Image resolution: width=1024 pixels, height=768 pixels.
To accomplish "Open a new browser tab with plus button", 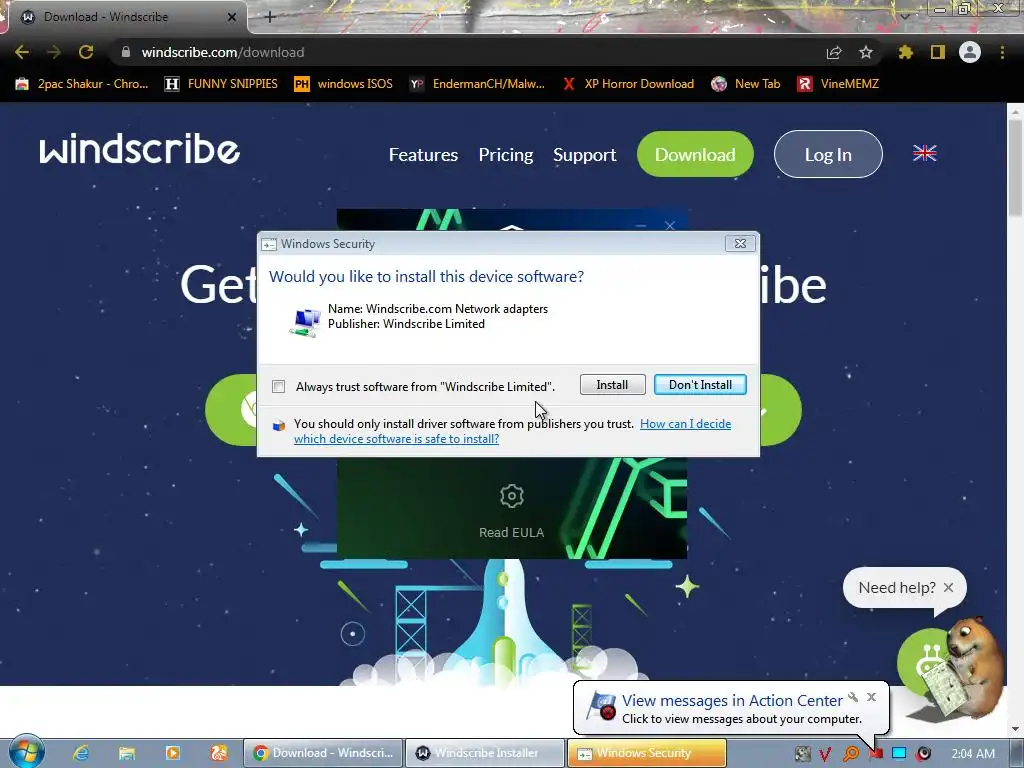I will 270,17.
